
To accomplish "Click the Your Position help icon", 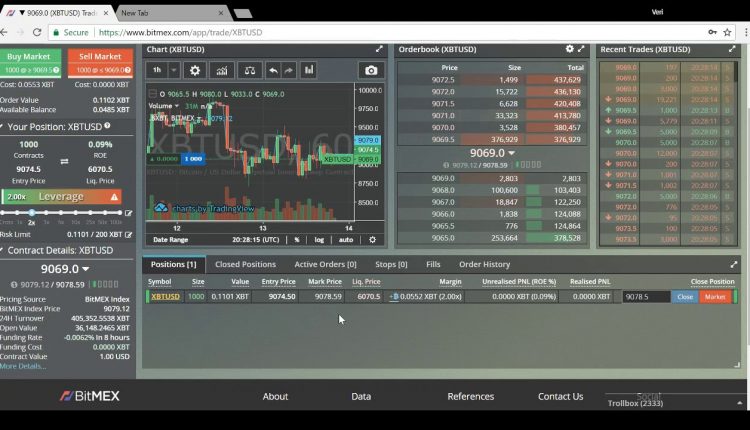I will point(107,126).
